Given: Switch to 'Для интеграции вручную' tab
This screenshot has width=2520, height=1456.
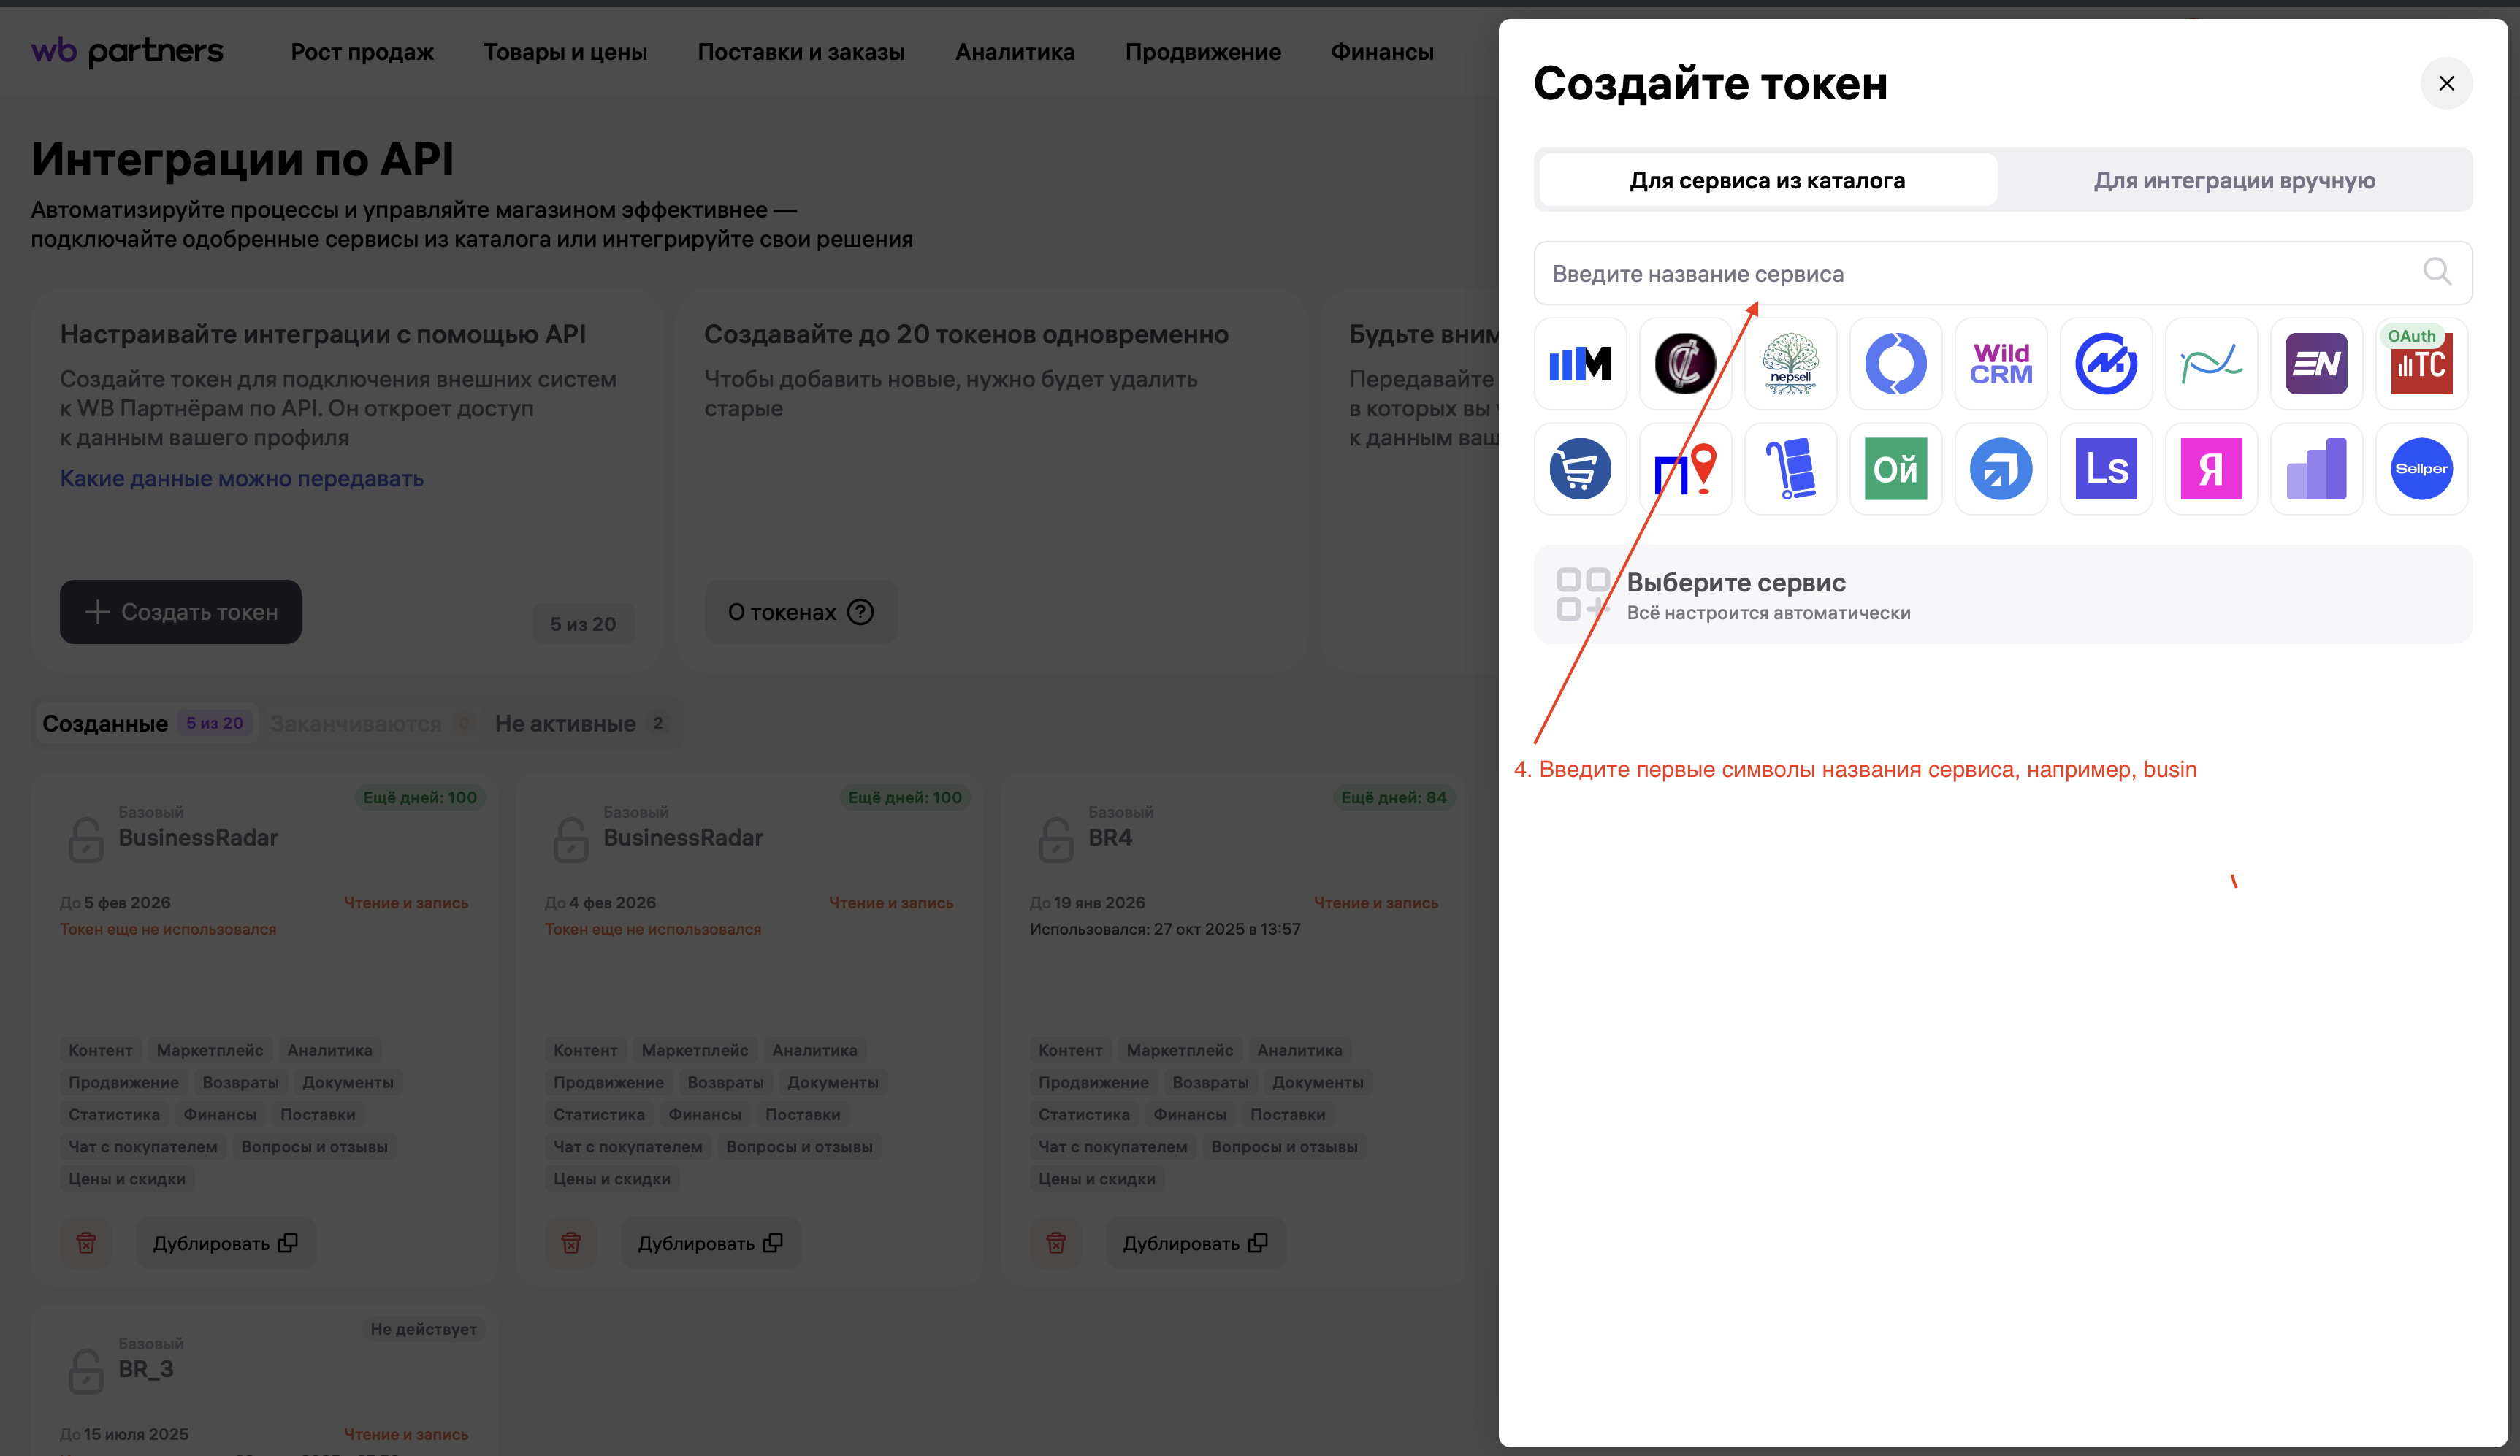Looking at the screenshot, I should pyautogui.click(x=2234, y=181).
